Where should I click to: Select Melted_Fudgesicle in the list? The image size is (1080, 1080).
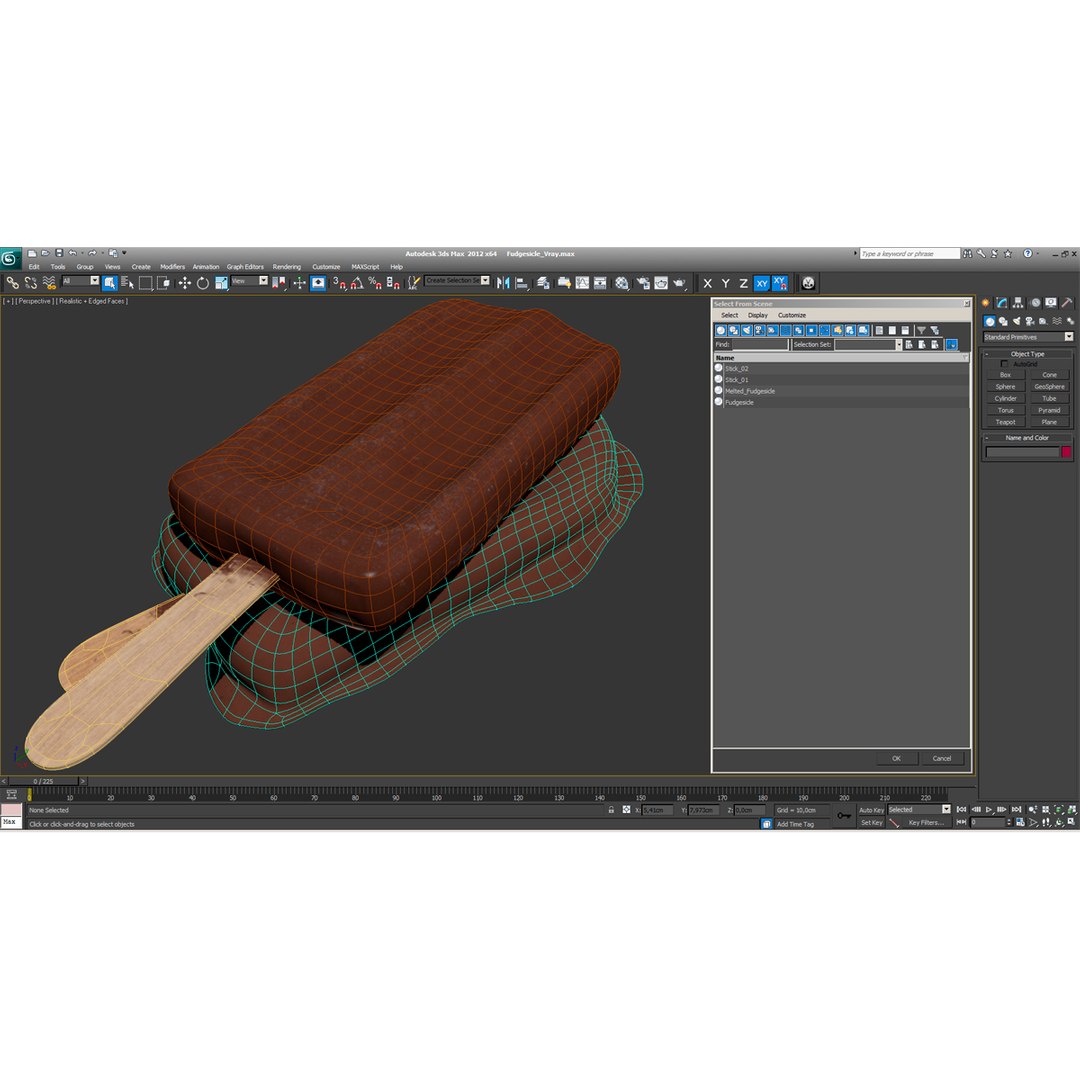842,391
